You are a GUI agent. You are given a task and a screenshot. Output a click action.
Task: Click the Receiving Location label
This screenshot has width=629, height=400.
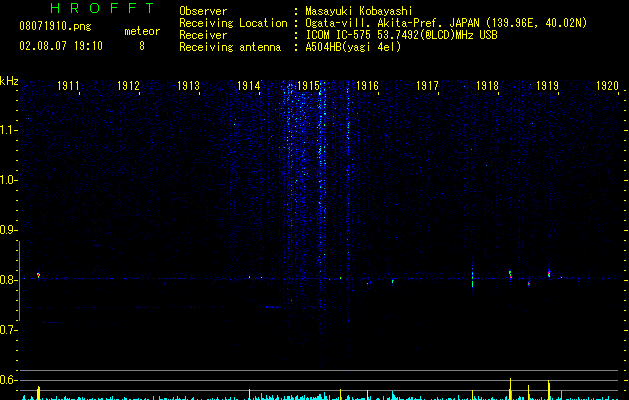coord(233,23)
